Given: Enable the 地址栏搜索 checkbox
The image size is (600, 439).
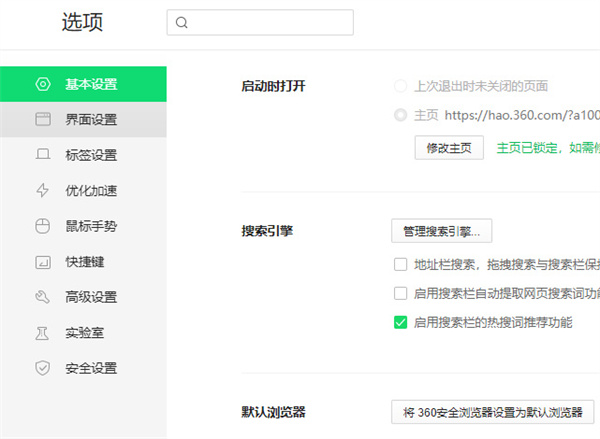Looking at the screenshot, I should tap(401, 265).
